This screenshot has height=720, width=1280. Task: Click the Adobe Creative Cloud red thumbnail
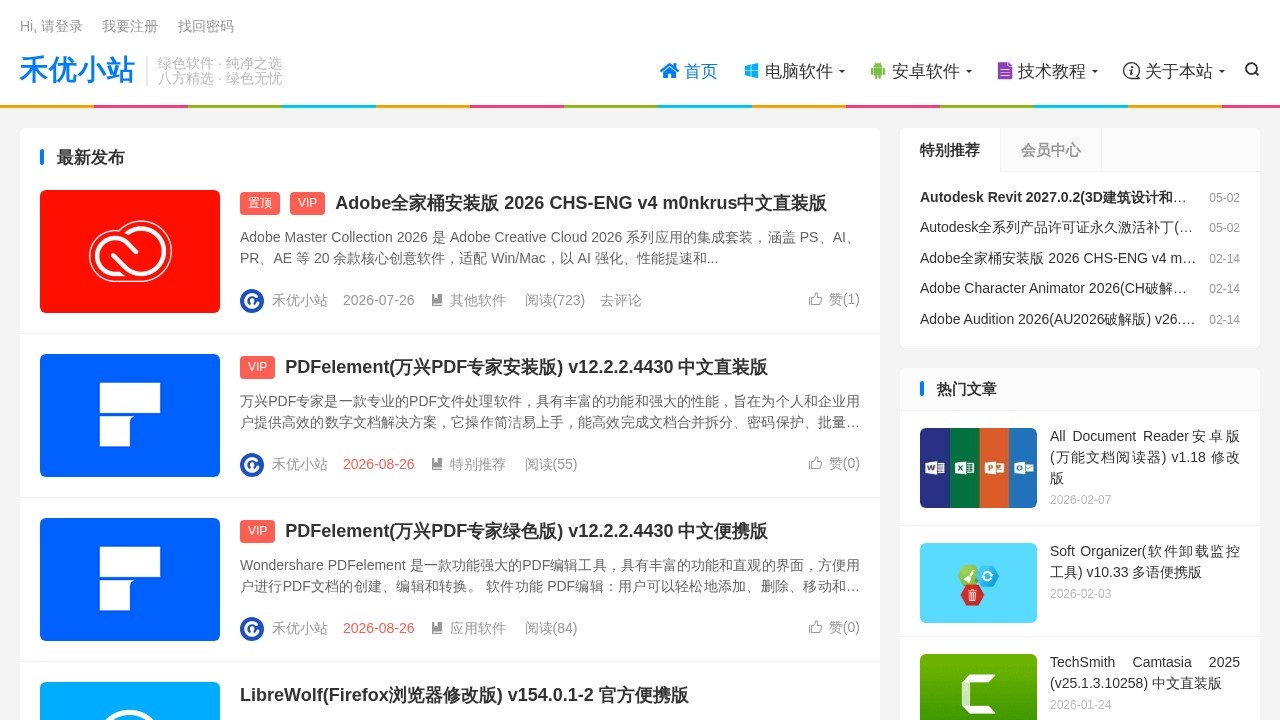click(130, 251)
